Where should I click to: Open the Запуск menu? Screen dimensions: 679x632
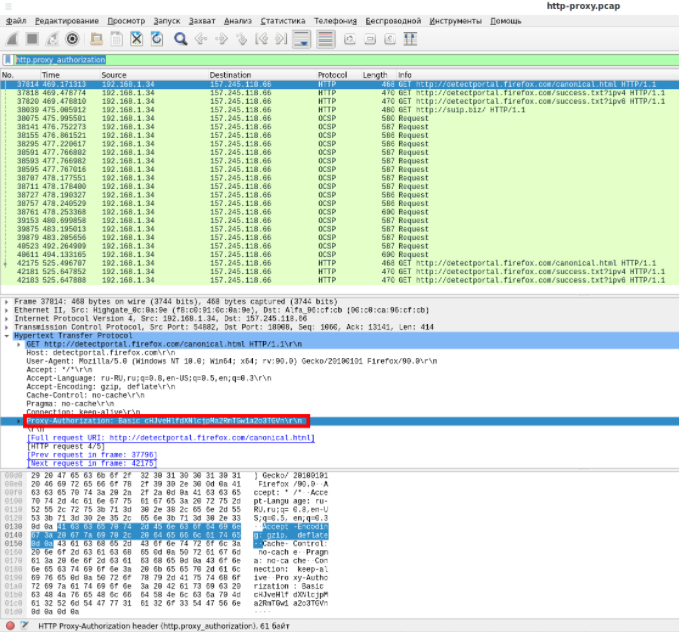tap(167, 21)
